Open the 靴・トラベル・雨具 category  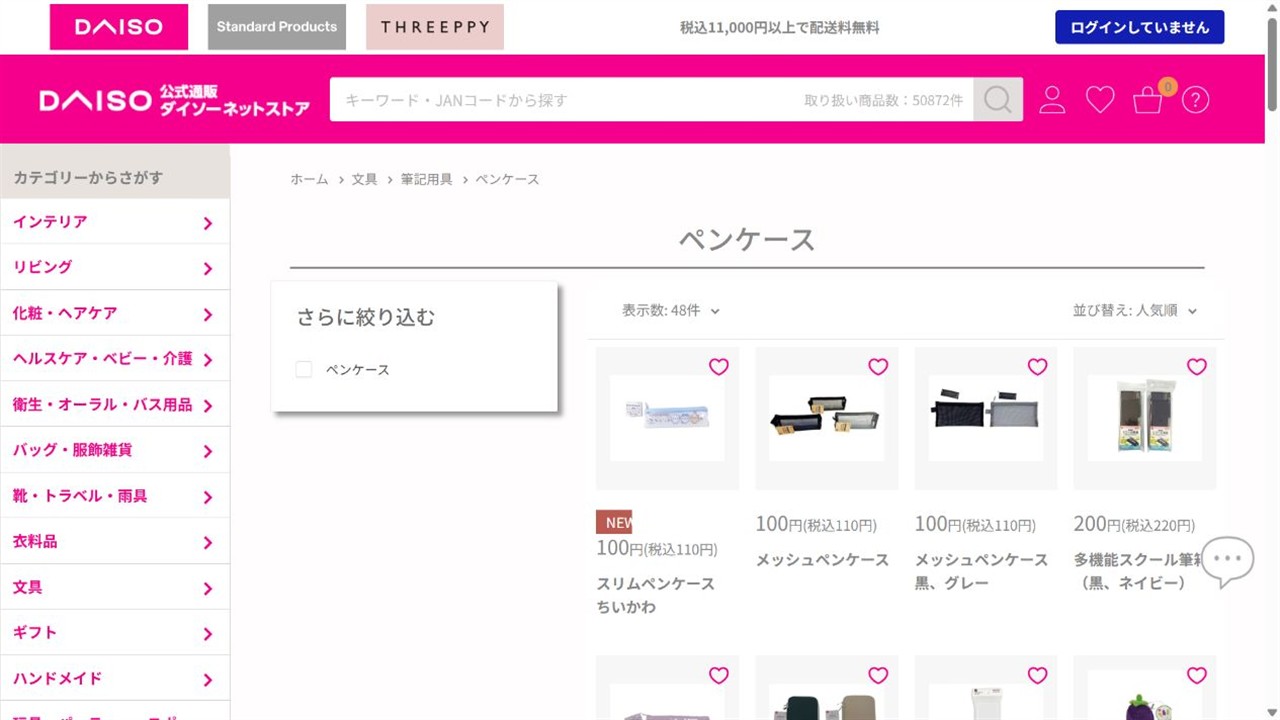(x=115, y=497)
